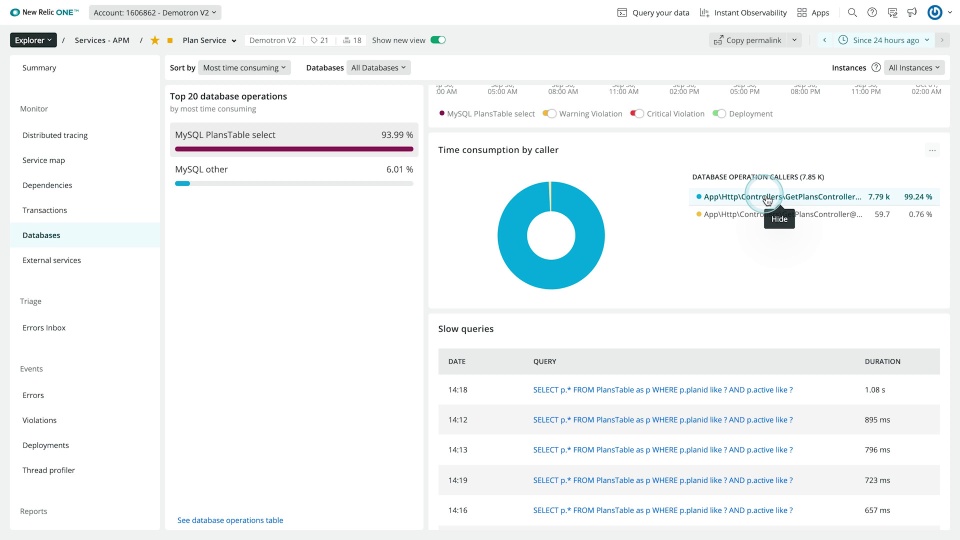Click See database operations table link

coord(230,520)
